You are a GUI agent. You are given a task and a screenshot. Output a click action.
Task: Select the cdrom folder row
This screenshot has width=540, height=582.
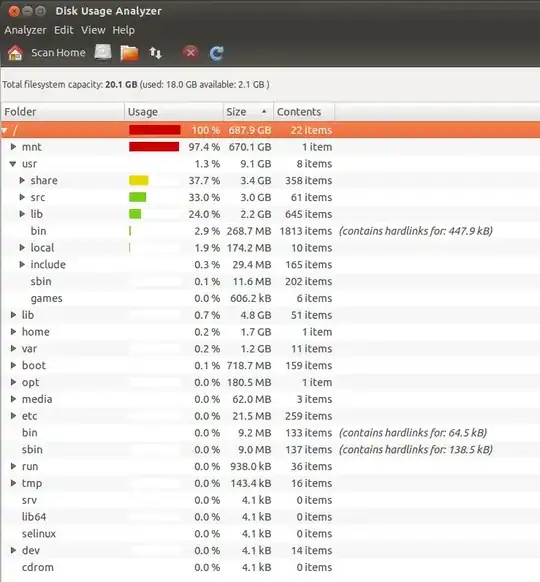(270, 567)
